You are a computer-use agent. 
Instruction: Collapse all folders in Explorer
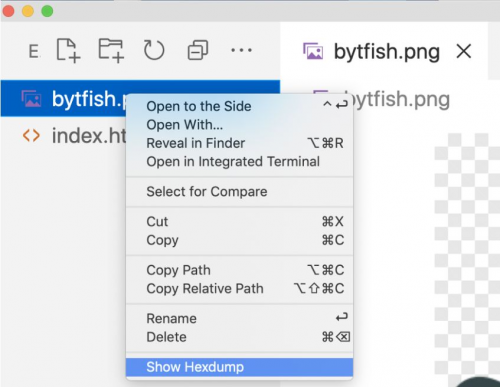(x=198, y=50)
